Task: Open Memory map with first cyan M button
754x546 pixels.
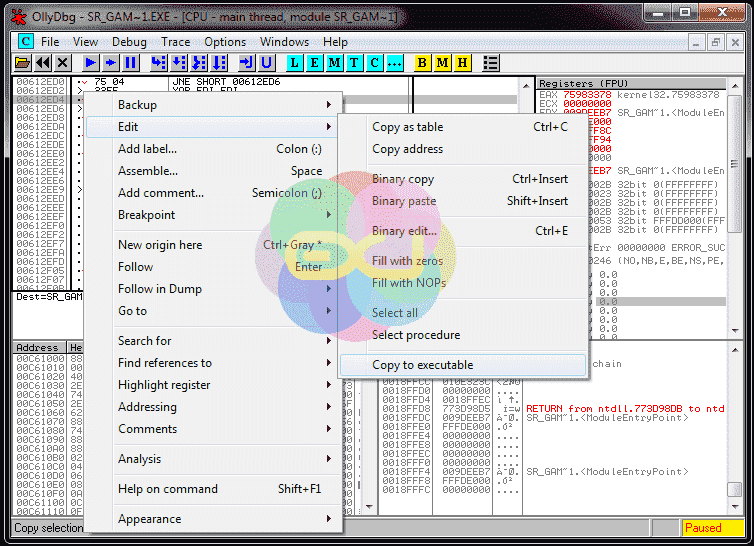Action: click(334, 63)
